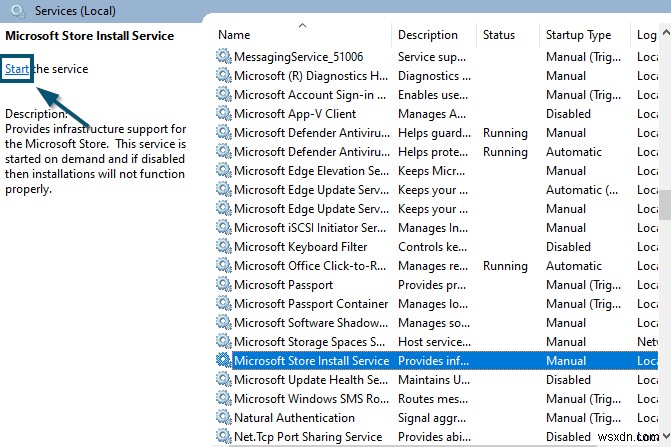The image size is (671, 447).
Task: Click the MessagingService_51006 gear icon
Action: 224,56
